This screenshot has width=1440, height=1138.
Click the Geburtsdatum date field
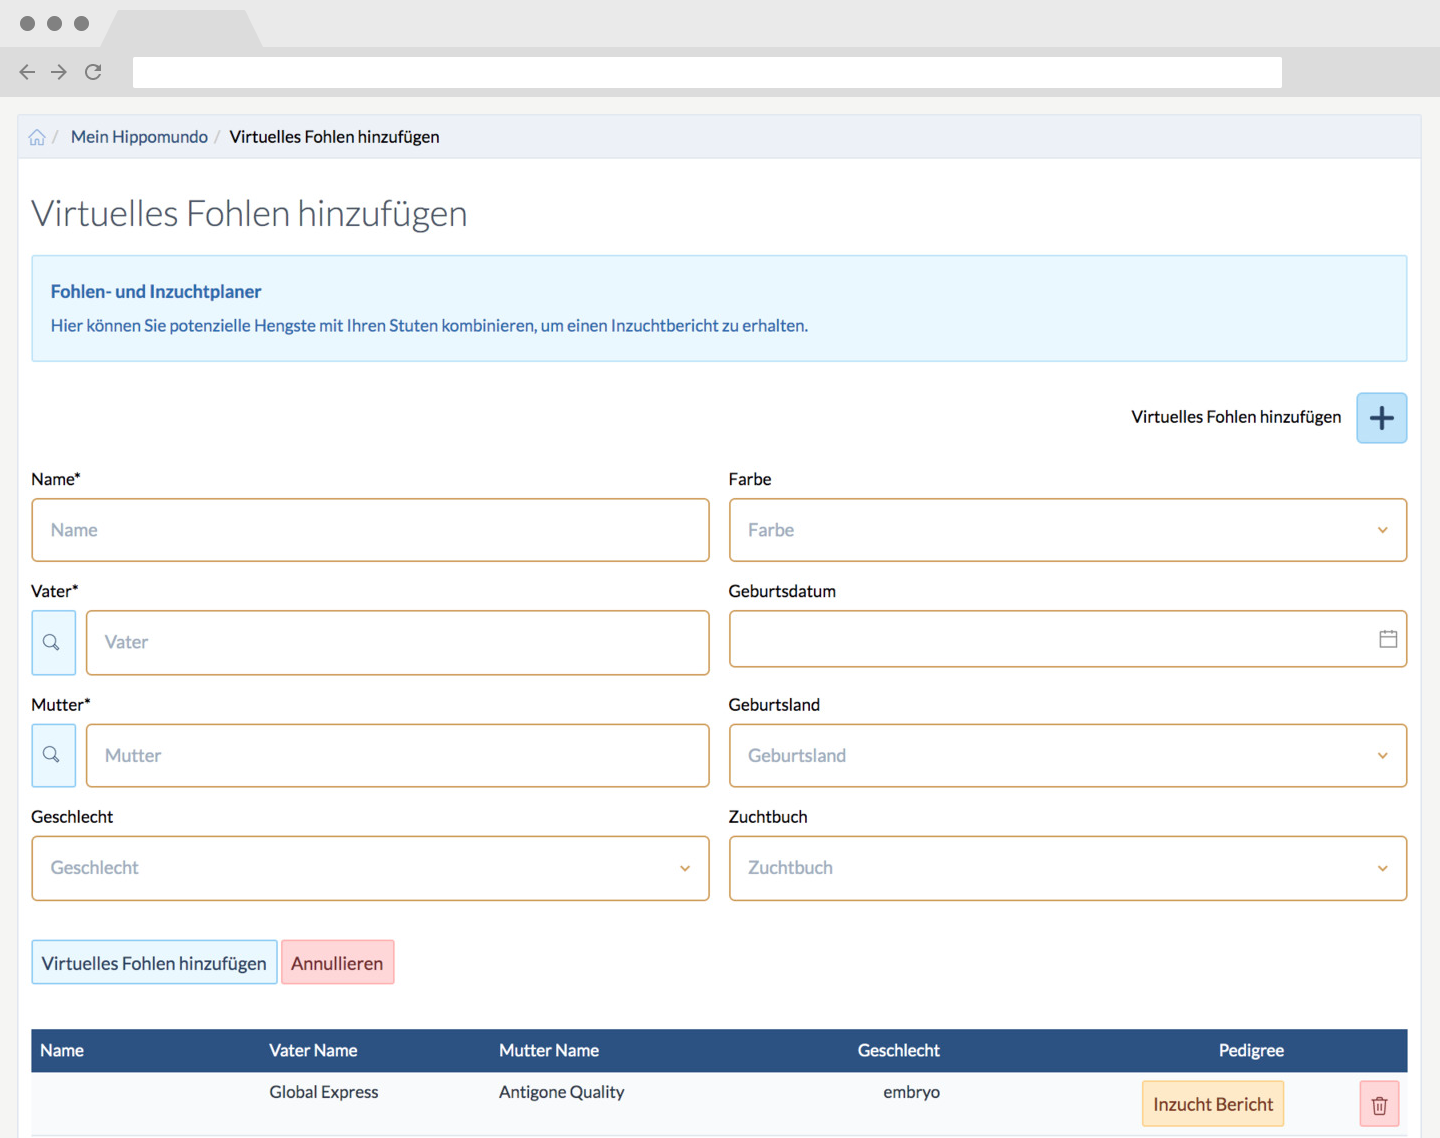1068,639
